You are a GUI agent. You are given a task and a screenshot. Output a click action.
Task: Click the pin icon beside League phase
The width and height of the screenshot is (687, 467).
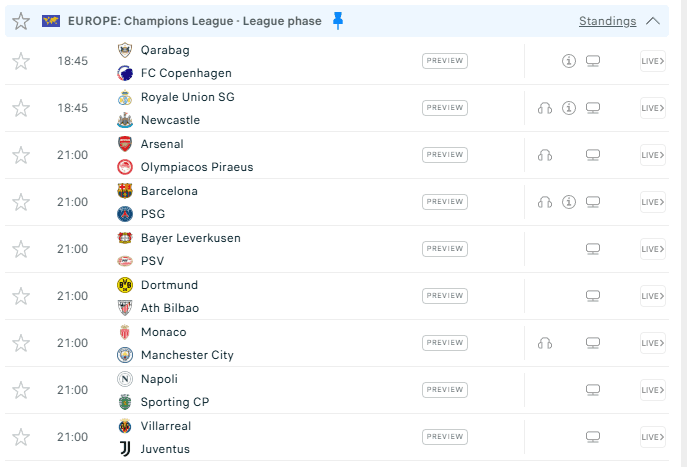tap(338, 20)
